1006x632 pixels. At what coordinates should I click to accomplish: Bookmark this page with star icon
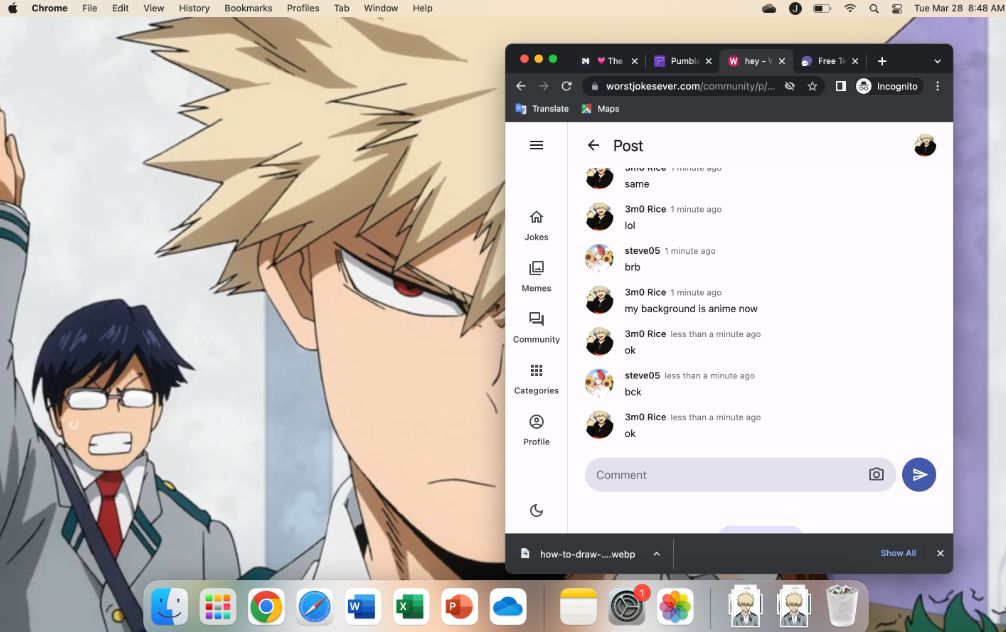coord(812,86)
